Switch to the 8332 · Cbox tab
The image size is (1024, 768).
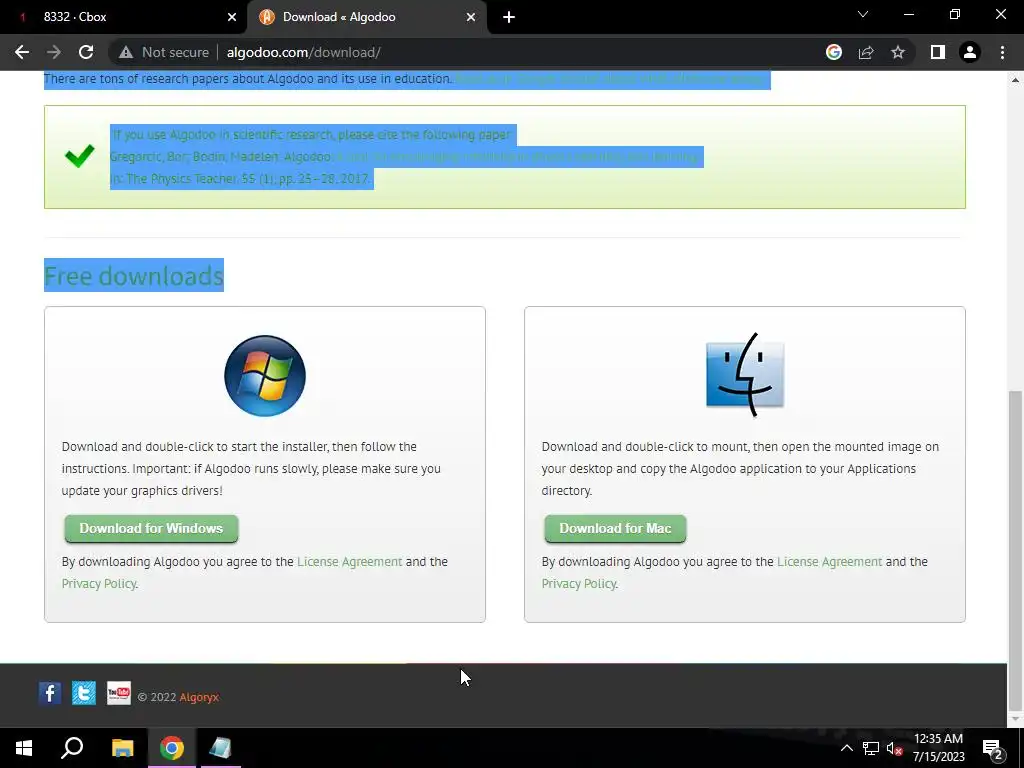(124, 17)
